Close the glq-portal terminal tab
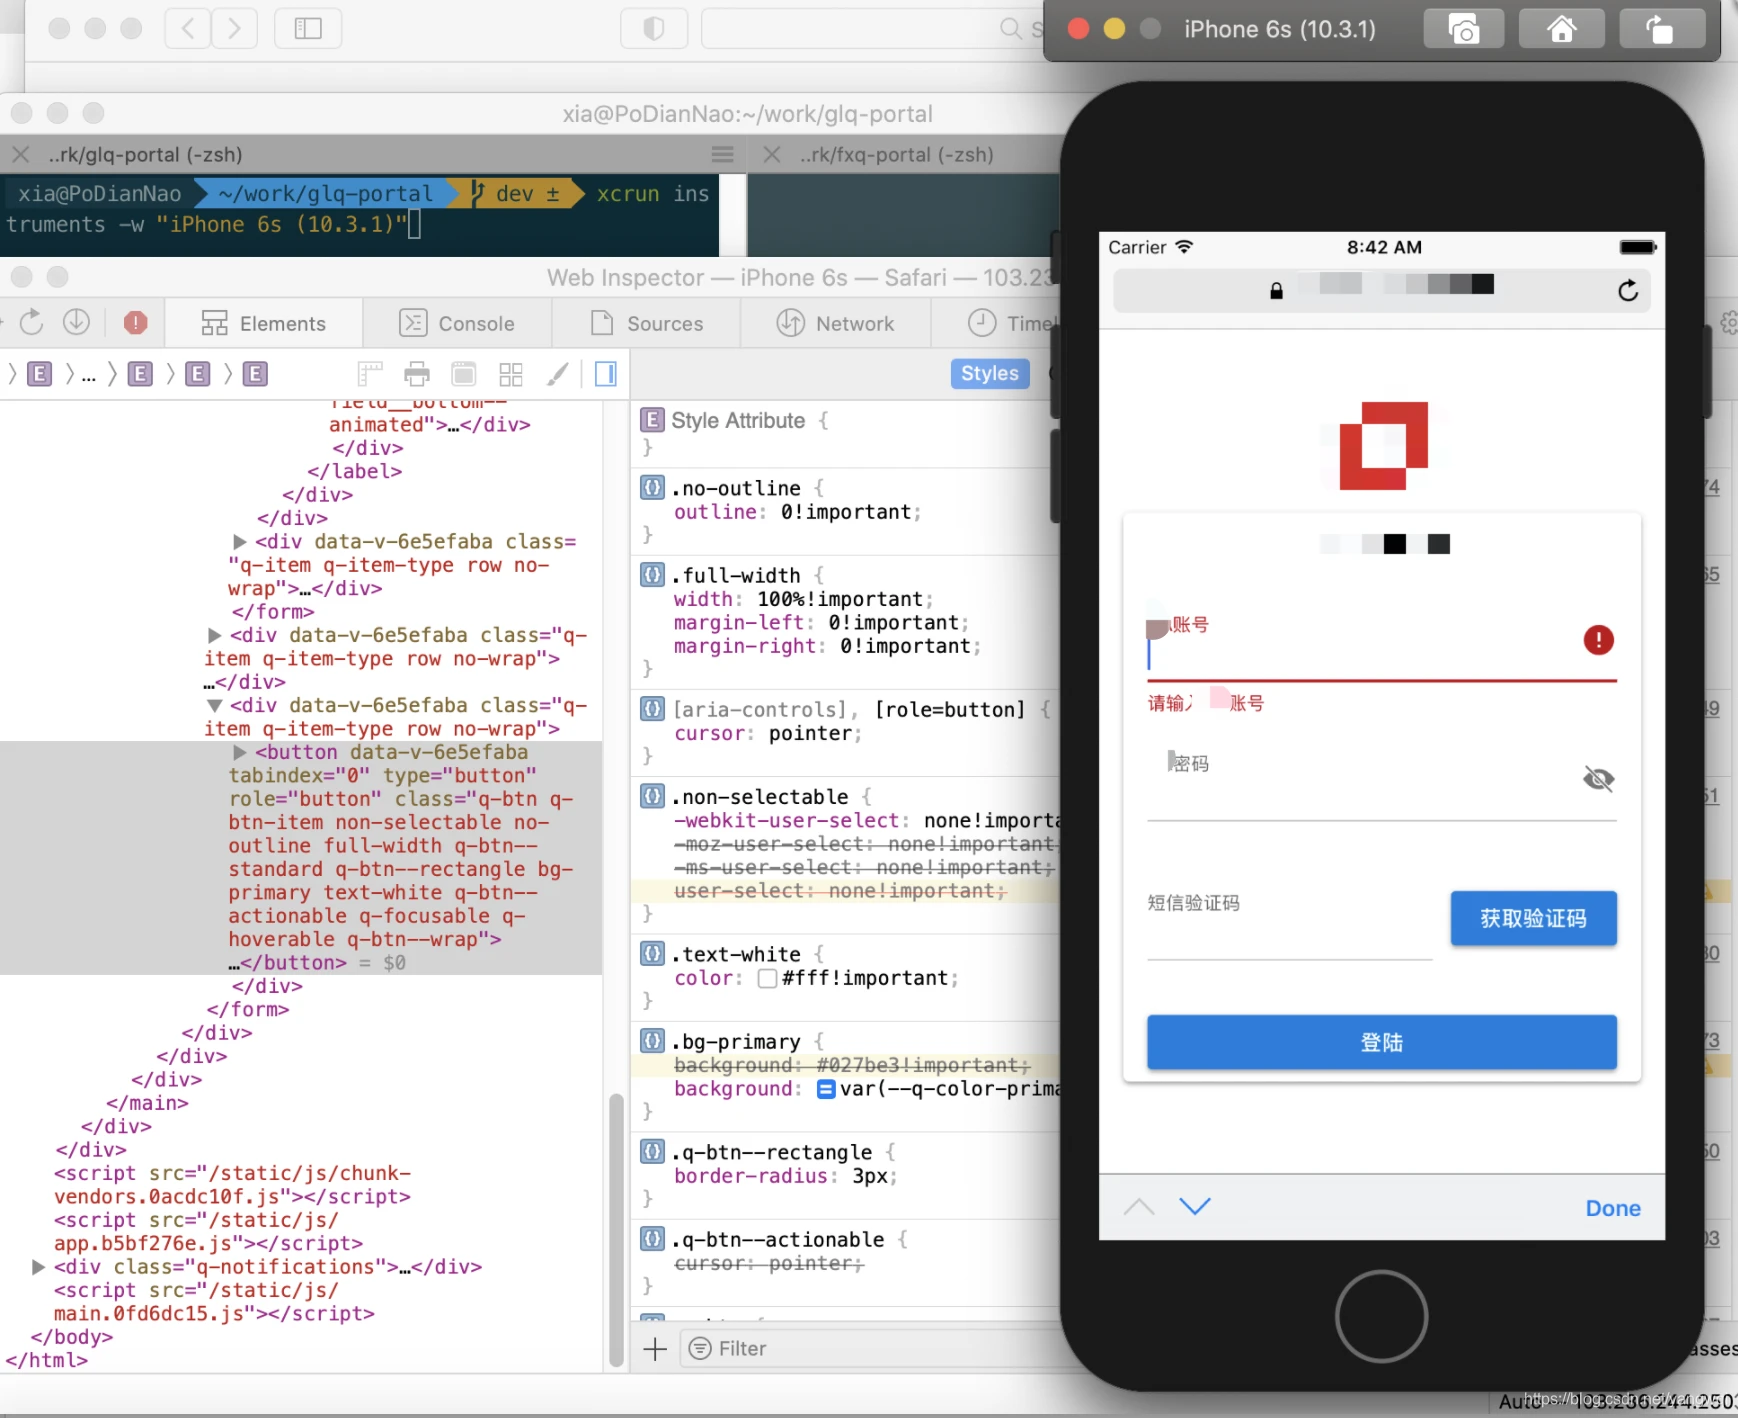Image resolution: width=1738 pixels, height=1418 pixels. (20, 154)
